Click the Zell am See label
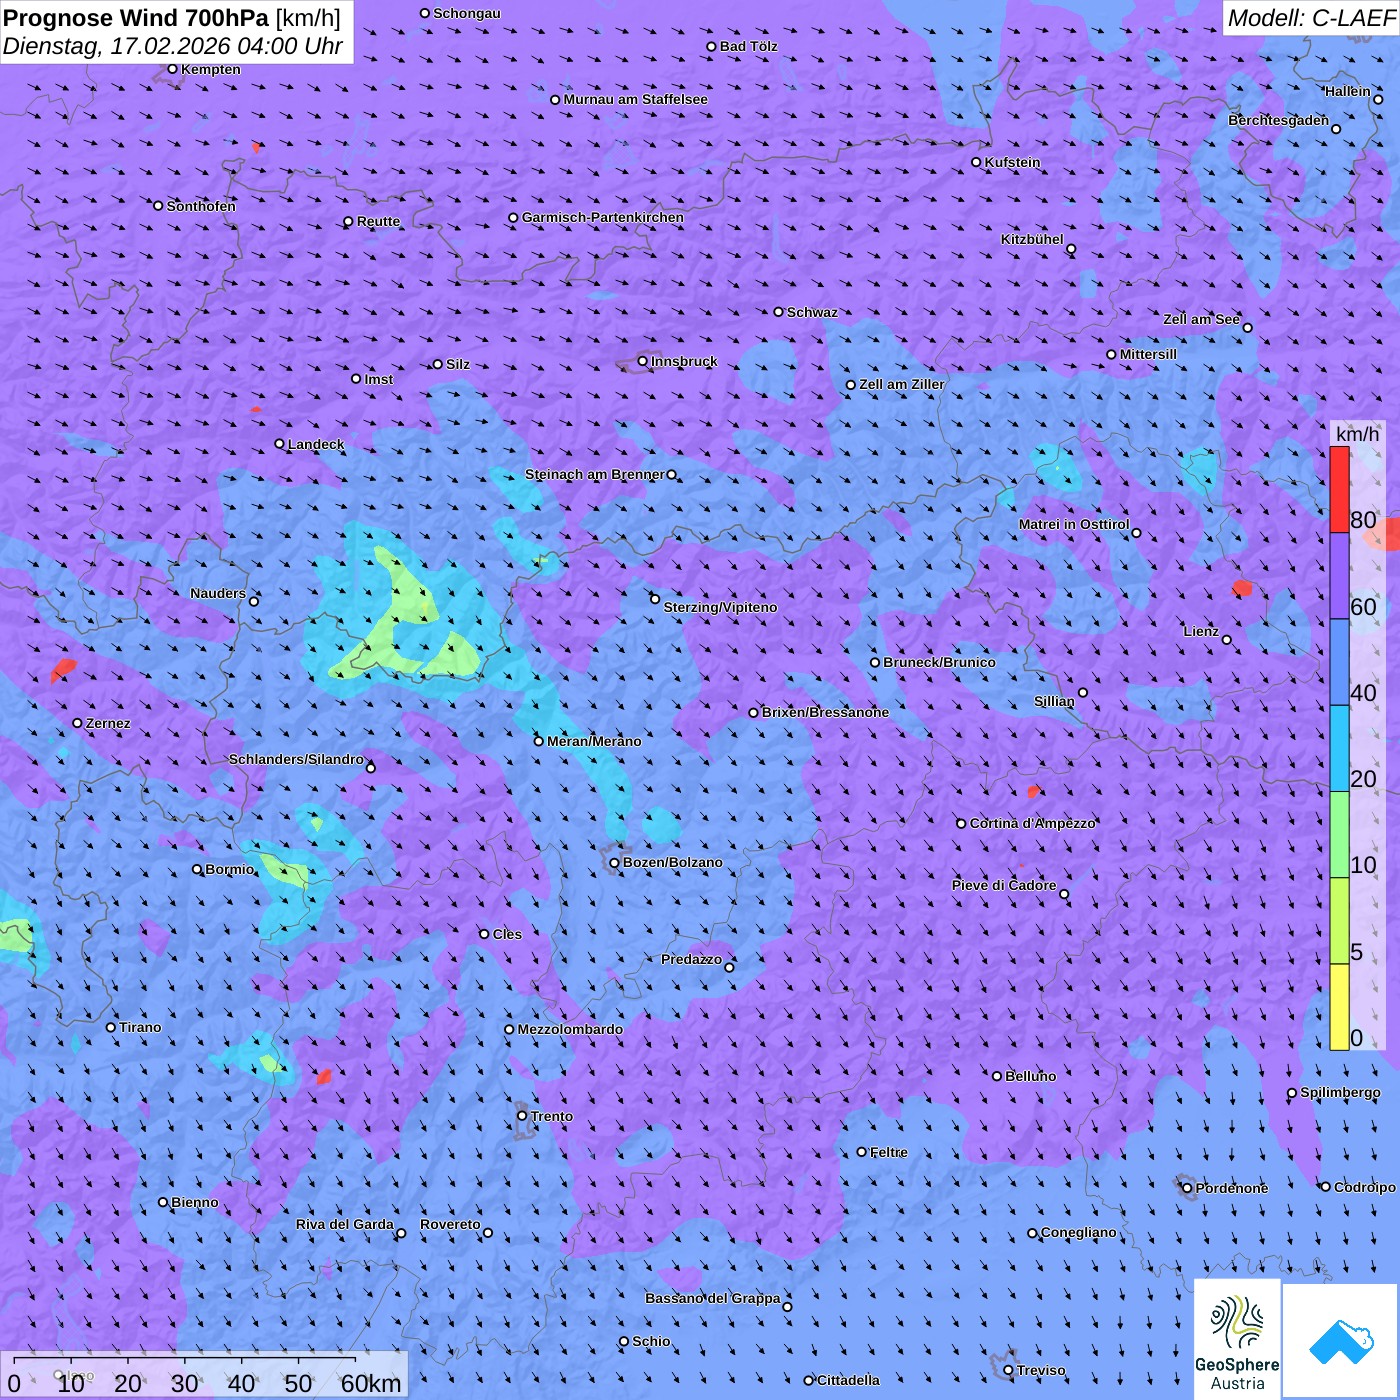 pos(1201,319)
